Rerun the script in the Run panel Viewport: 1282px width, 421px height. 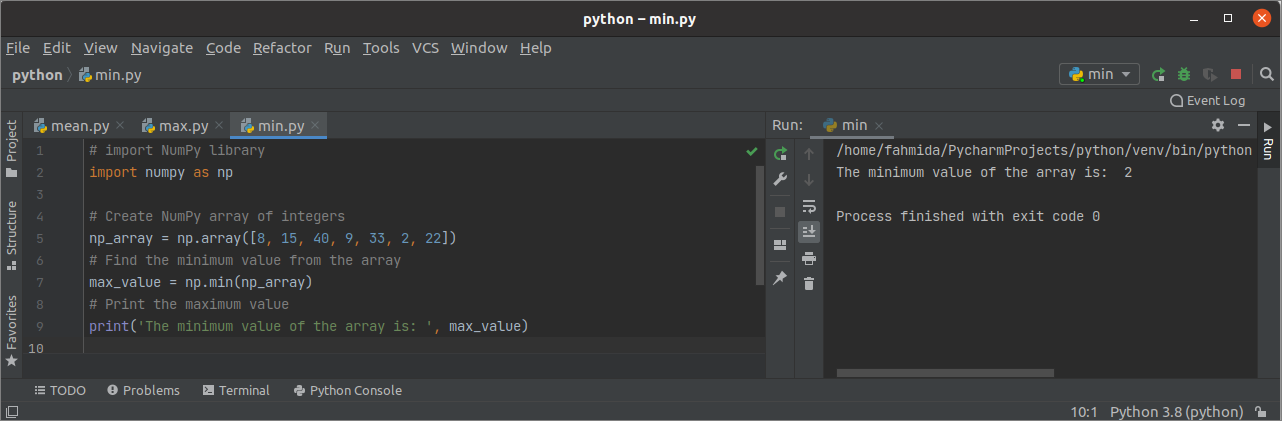pos(781,154)
